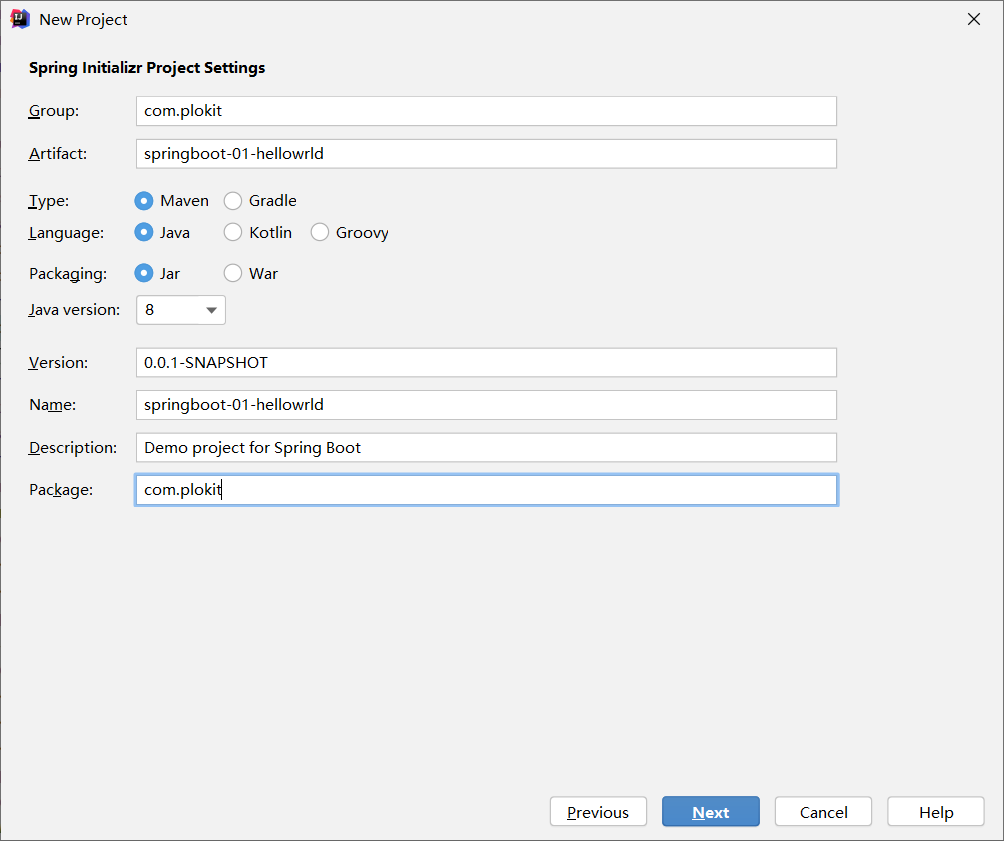Viewport: 1004px width, 841px height.
Task: Click the Artifact text field
Action: [x=486, y=154]
